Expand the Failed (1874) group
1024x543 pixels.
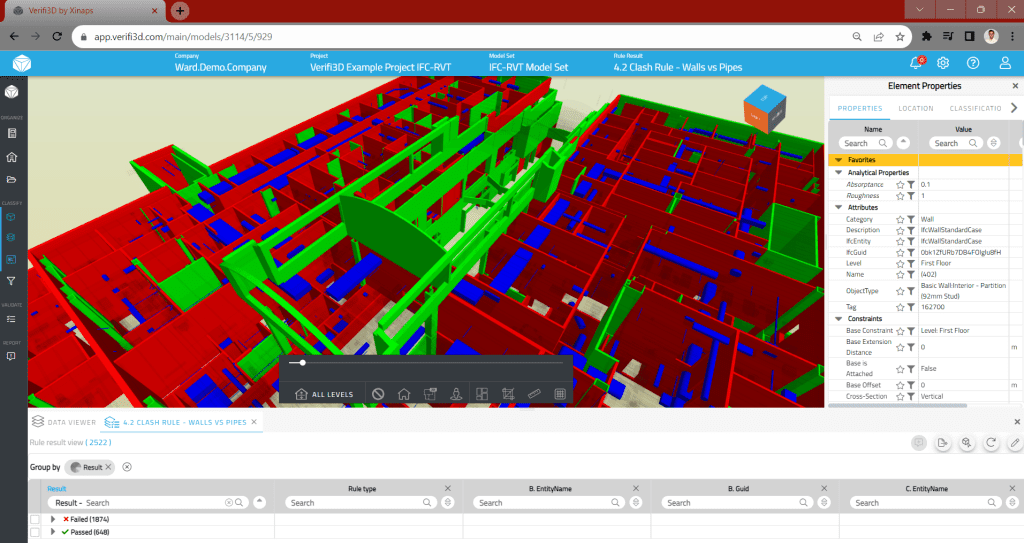53,519
